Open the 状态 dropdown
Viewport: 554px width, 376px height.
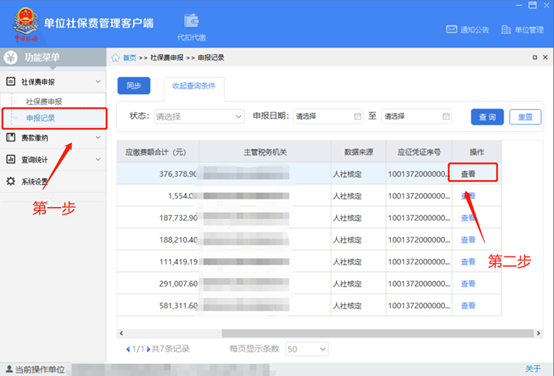pos(199,116)
